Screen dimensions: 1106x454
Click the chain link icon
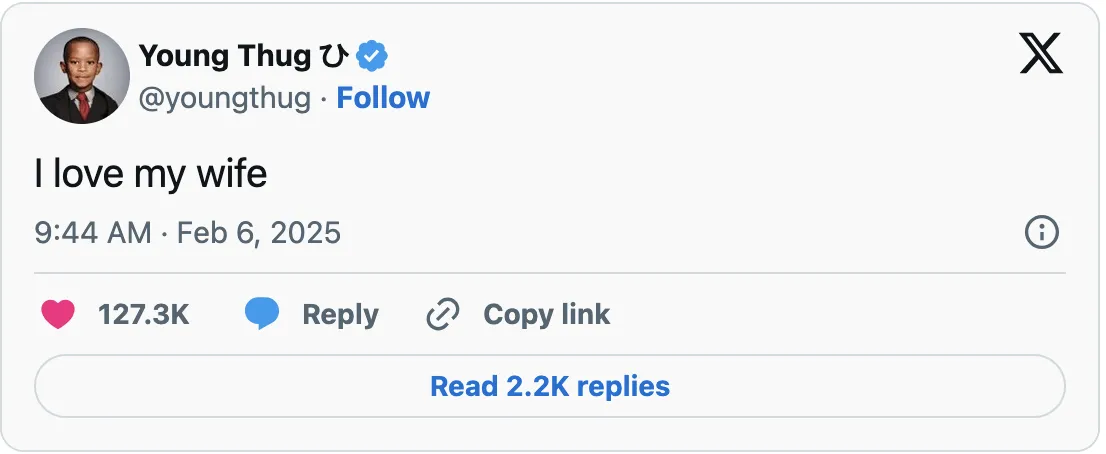point(442,314)
